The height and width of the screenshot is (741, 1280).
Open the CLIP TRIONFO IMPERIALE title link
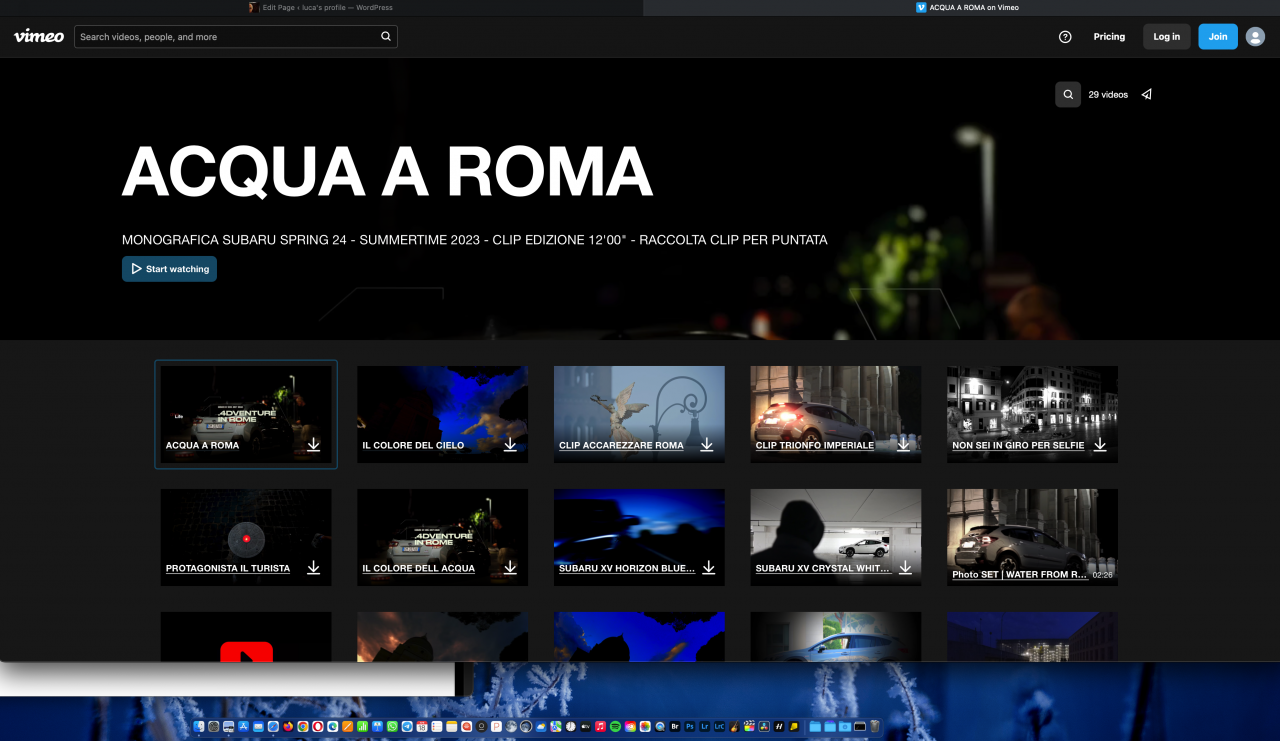tap(815, 445)
